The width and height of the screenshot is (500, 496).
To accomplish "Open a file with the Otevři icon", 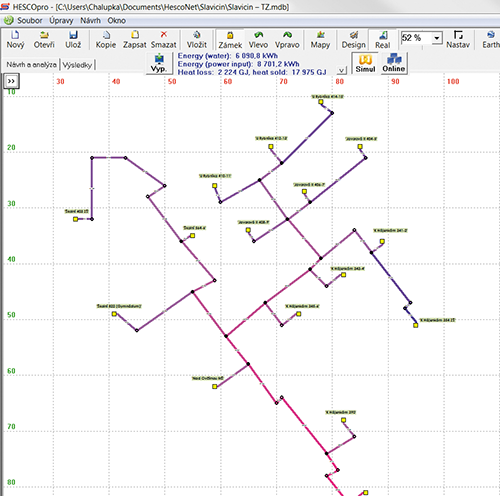I will [44, 40].
